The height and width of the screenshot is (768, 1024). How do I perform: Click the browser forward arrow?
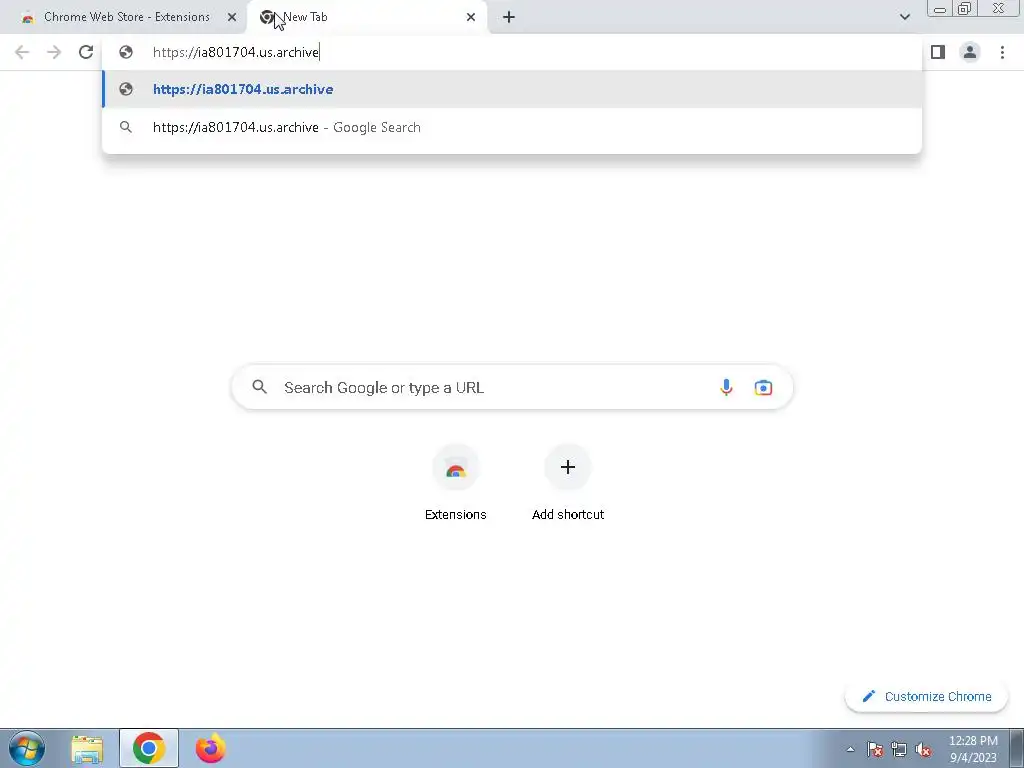pyautogui.click(x=54, y=52)
